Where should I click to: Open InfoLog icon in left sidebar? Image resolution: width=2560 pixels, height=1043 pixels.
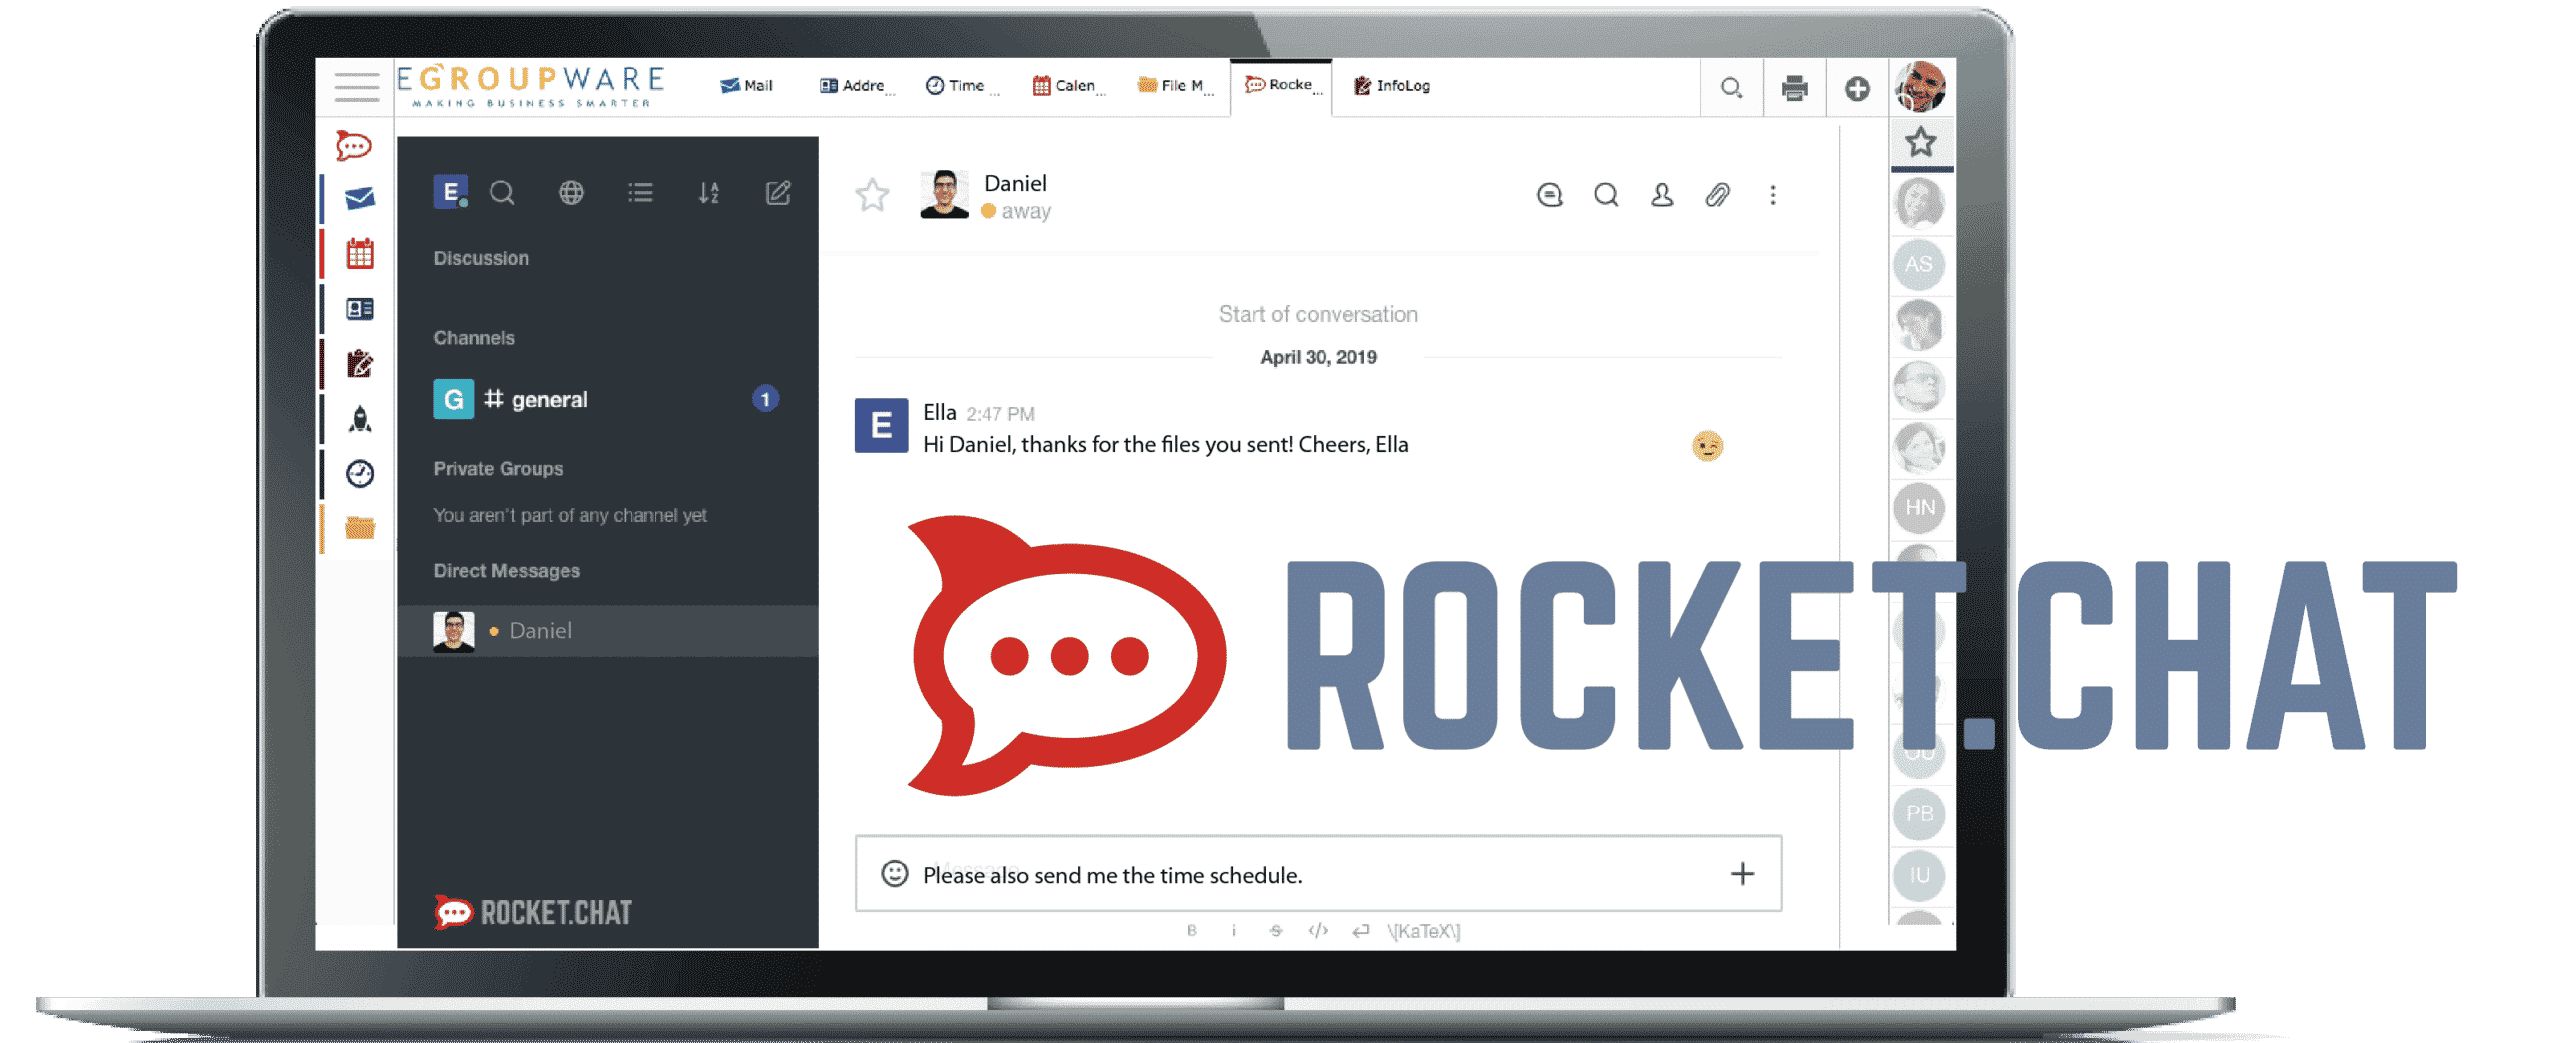360,363
